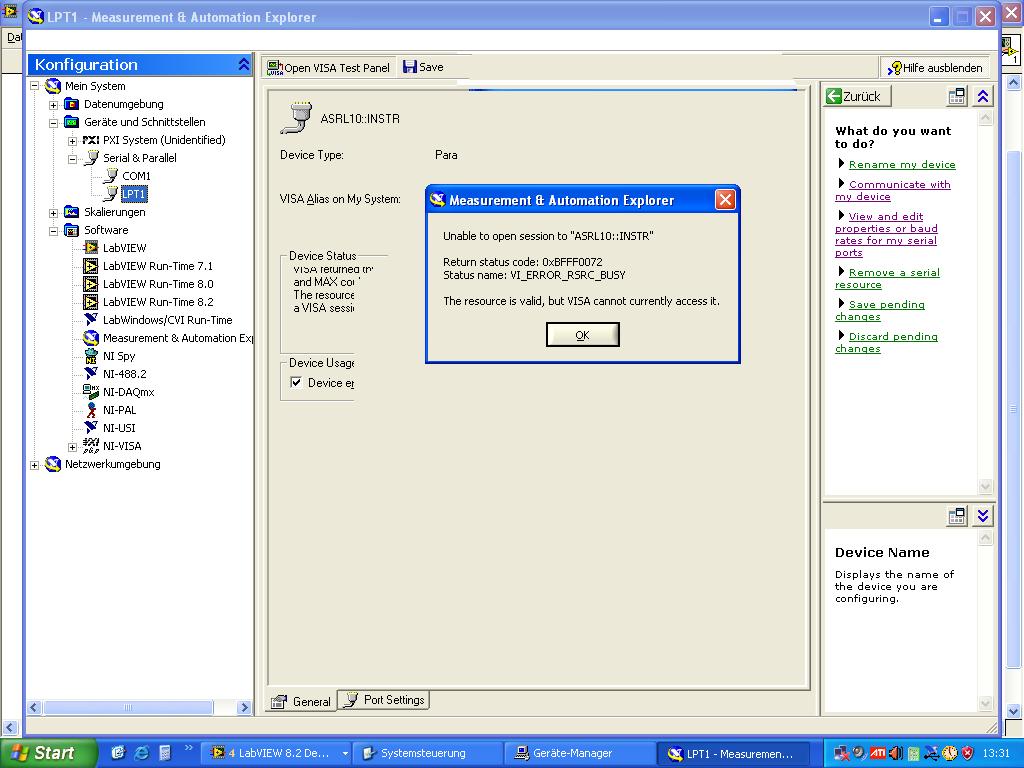Select the Netzwerkumgebung icon
1024x768 pixels.
click(53, 464)
